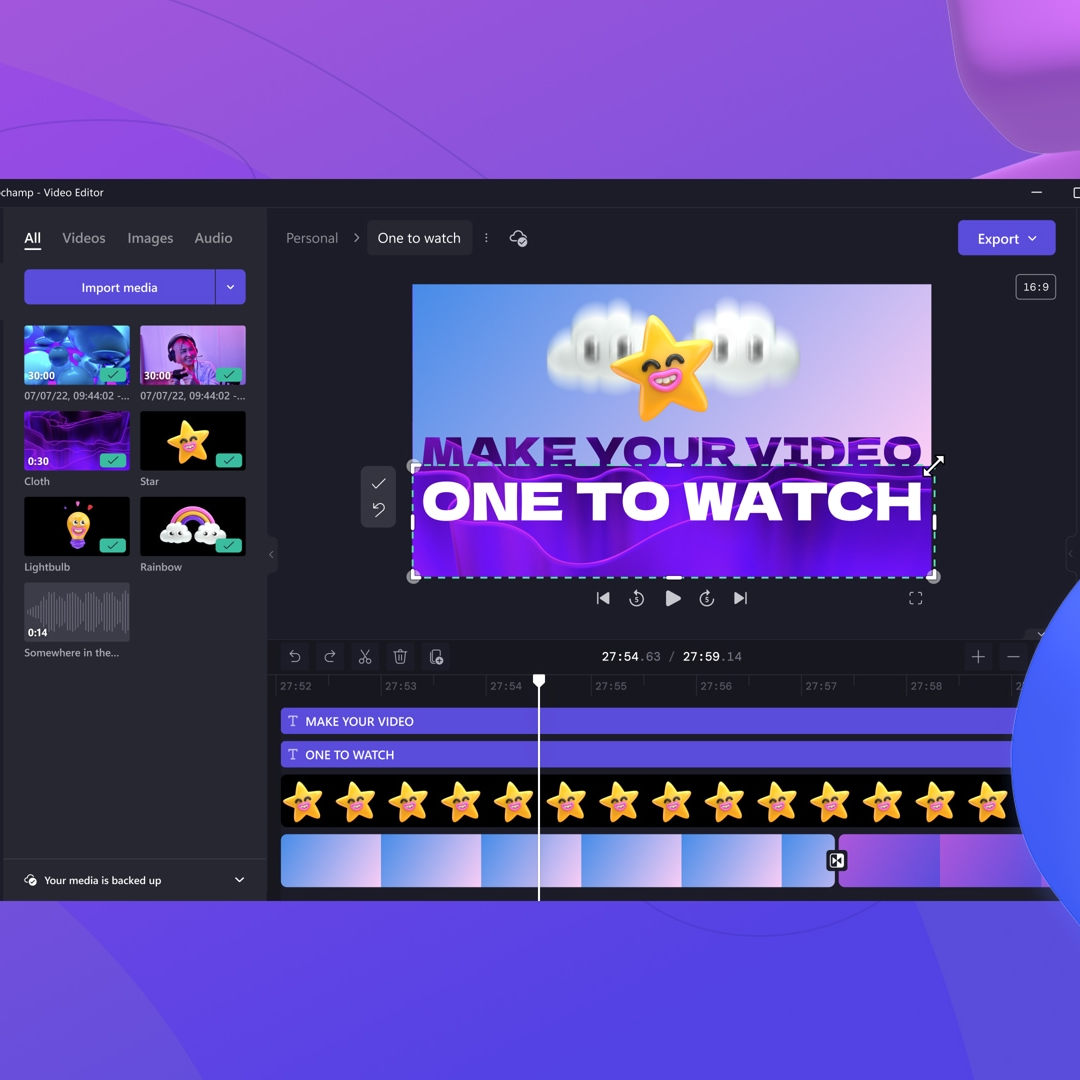Click the top-right crop corner handle
The width and height of the screenshot is (1080, 1080).
click(933, 466)
